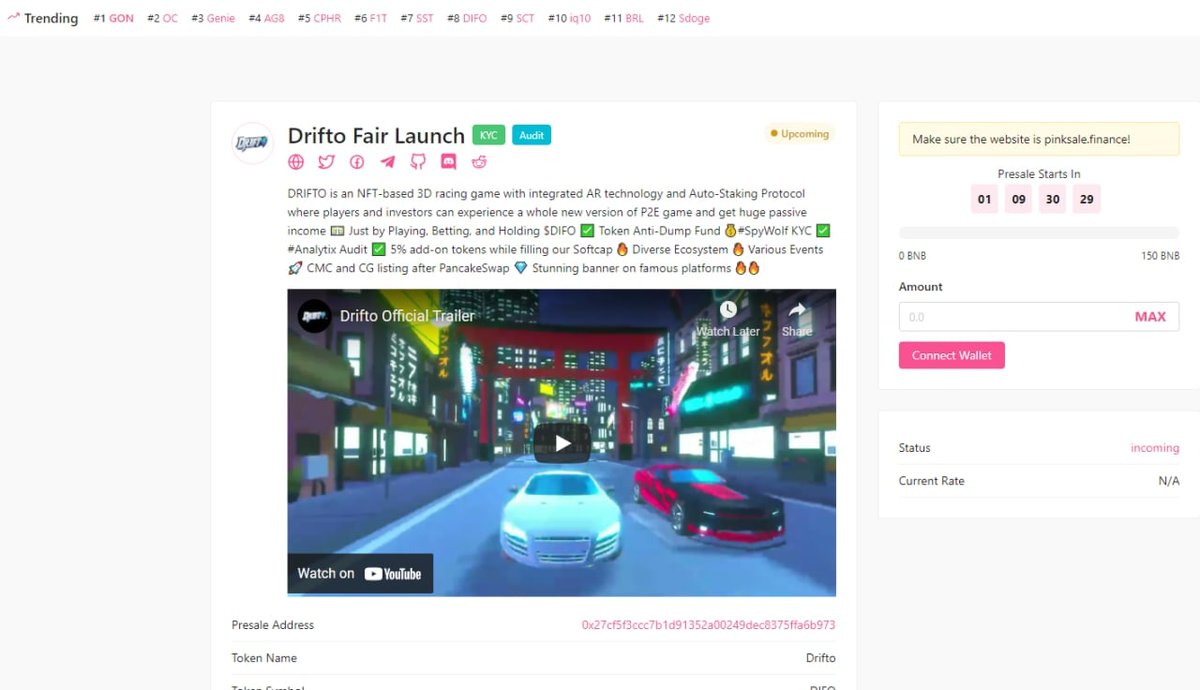Open video via Watch on YouTube
Image resolution: width=1200 pixels, height=690 pixels.
click(360, 574)
